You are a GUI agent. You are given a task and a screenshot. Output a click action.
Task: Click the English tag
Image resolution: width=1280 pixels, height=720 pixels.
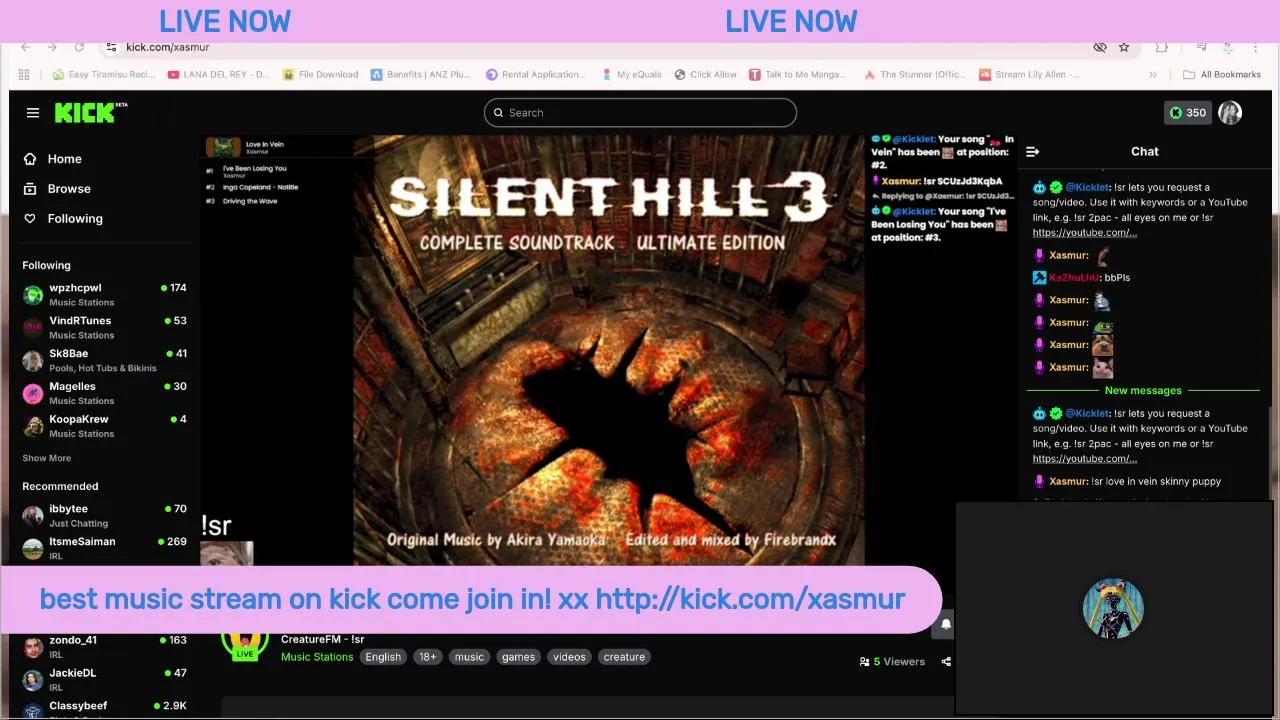point(383,657)
